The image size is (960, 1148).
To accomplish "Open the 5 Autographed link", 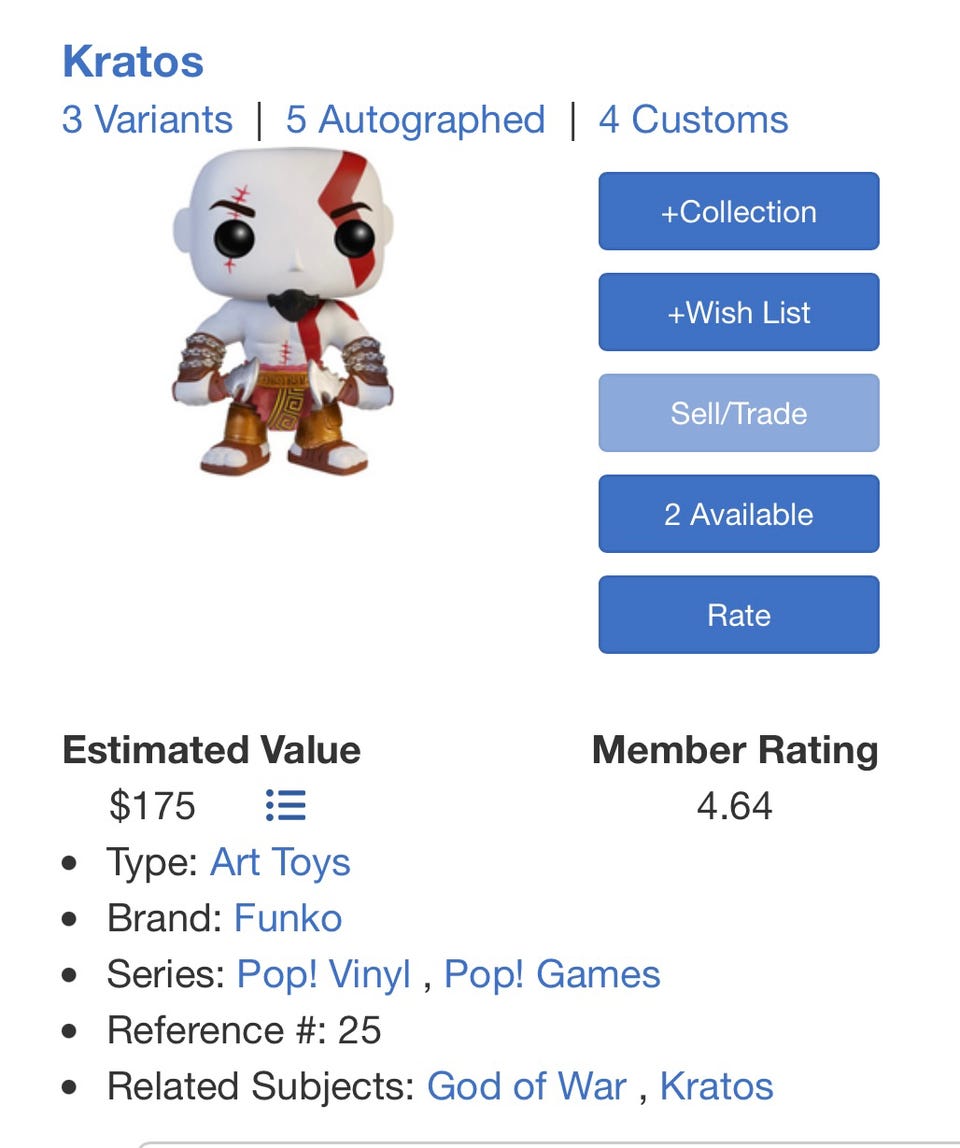I will pos(415,119).
